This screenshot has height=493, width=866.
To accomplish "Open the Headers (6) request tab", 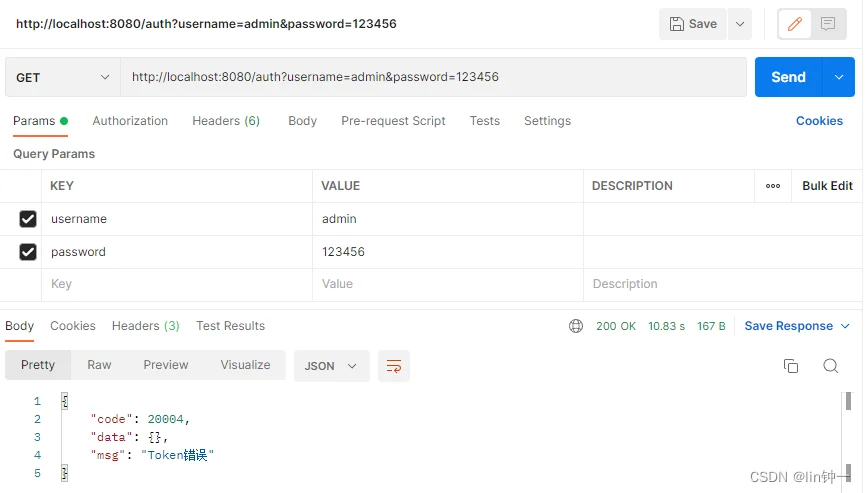I will [x=226, y=121].
